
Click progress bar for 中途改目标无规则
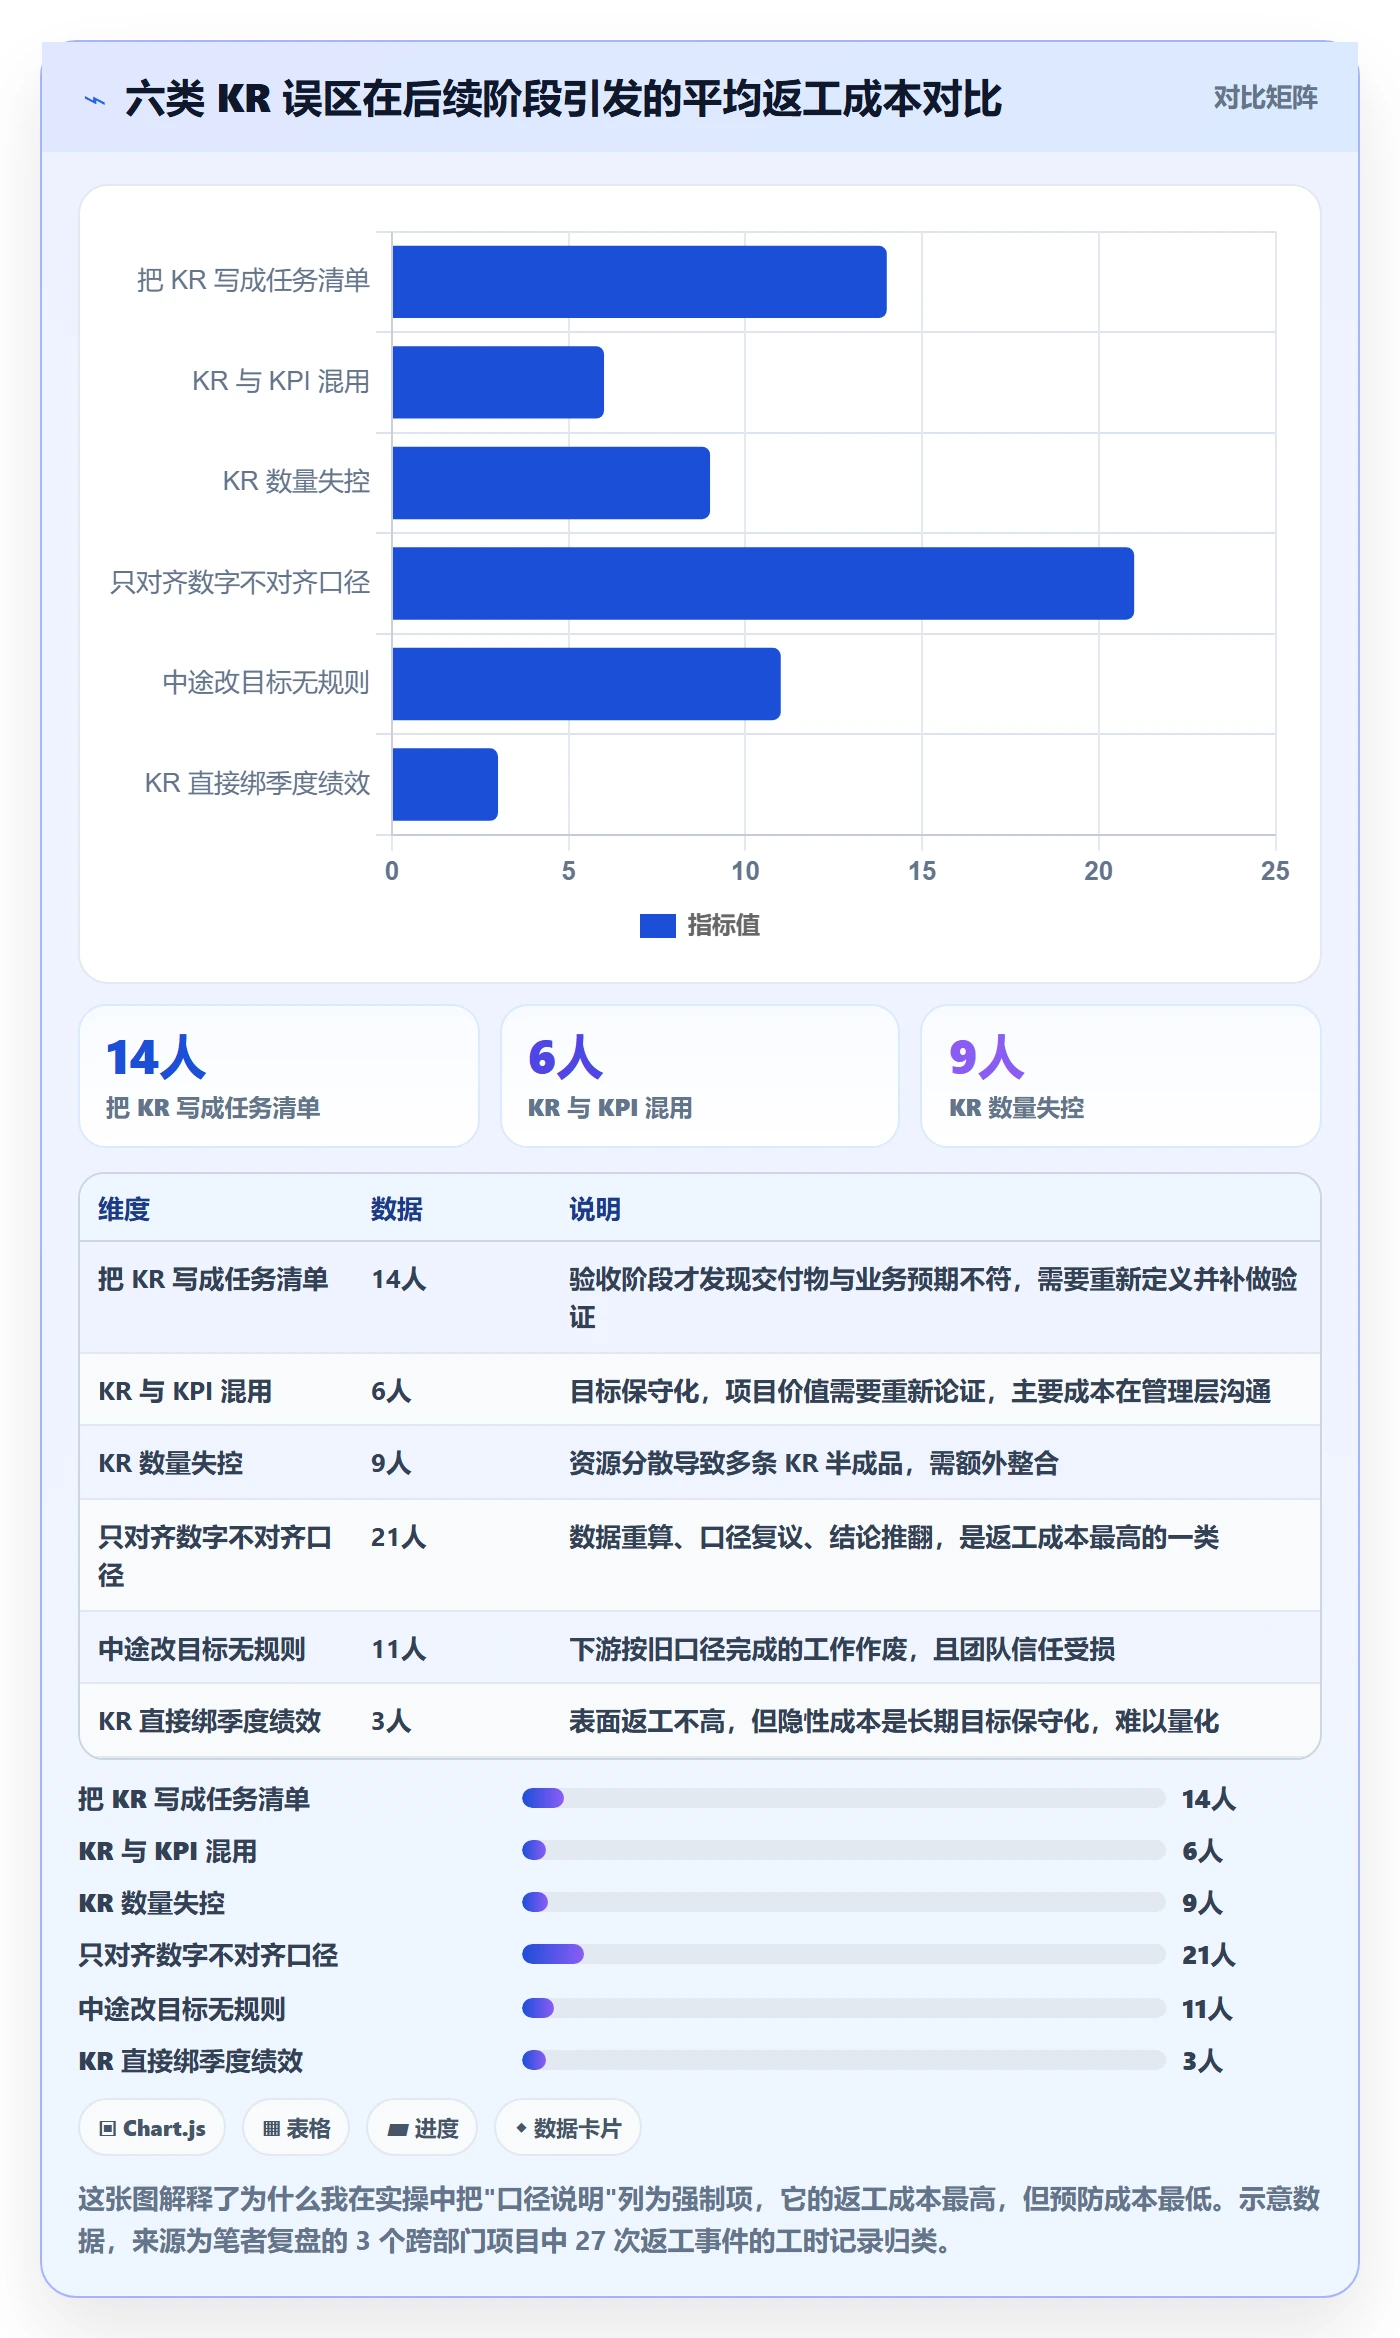844,2008
